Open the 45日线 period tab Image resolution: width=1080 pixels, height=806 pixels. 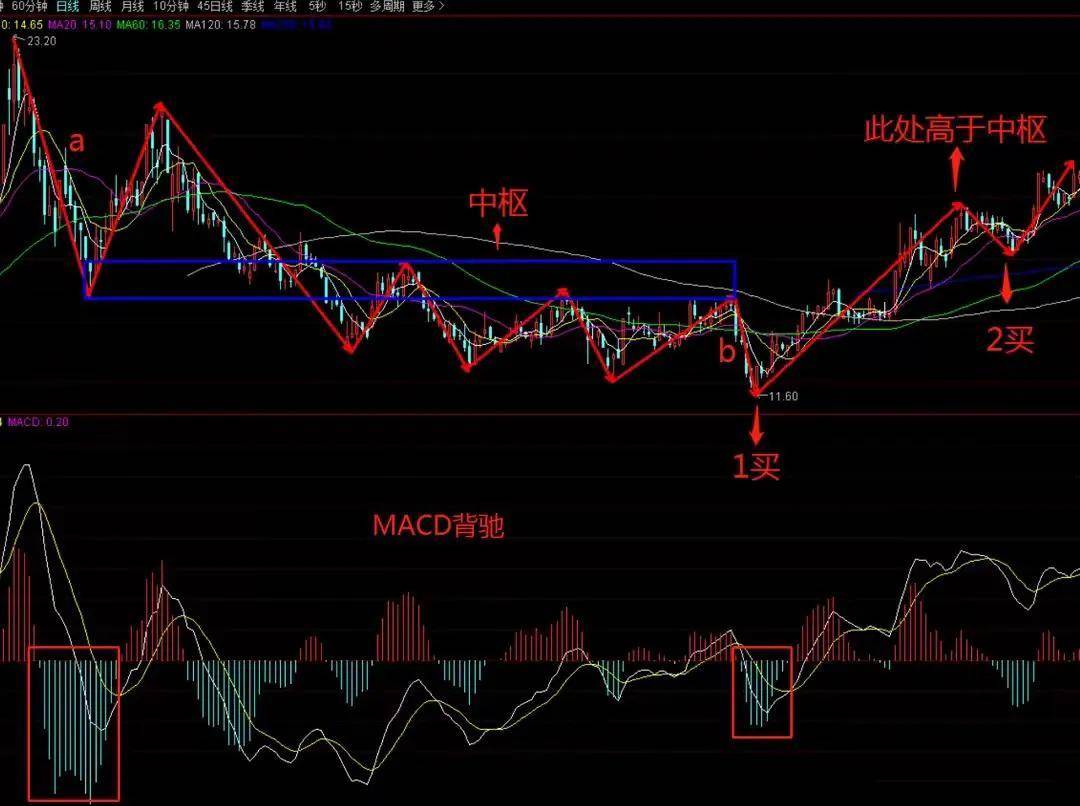coord(214,6)
